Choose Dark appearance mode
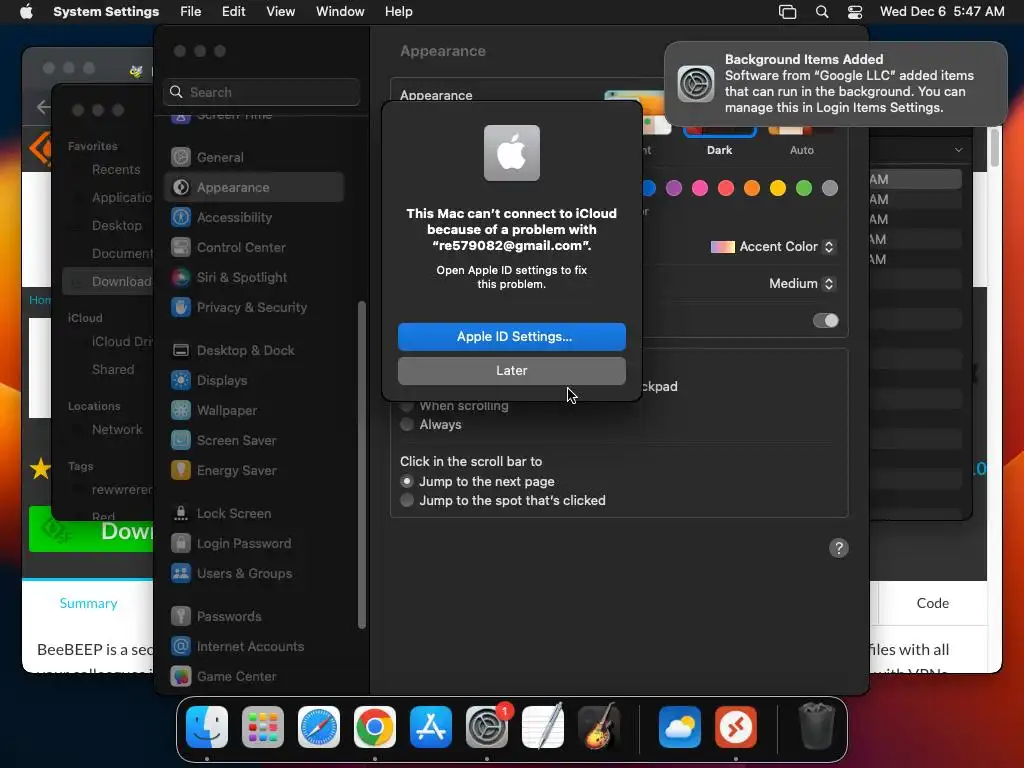1024x768 pixels. (x=719, y=140)
